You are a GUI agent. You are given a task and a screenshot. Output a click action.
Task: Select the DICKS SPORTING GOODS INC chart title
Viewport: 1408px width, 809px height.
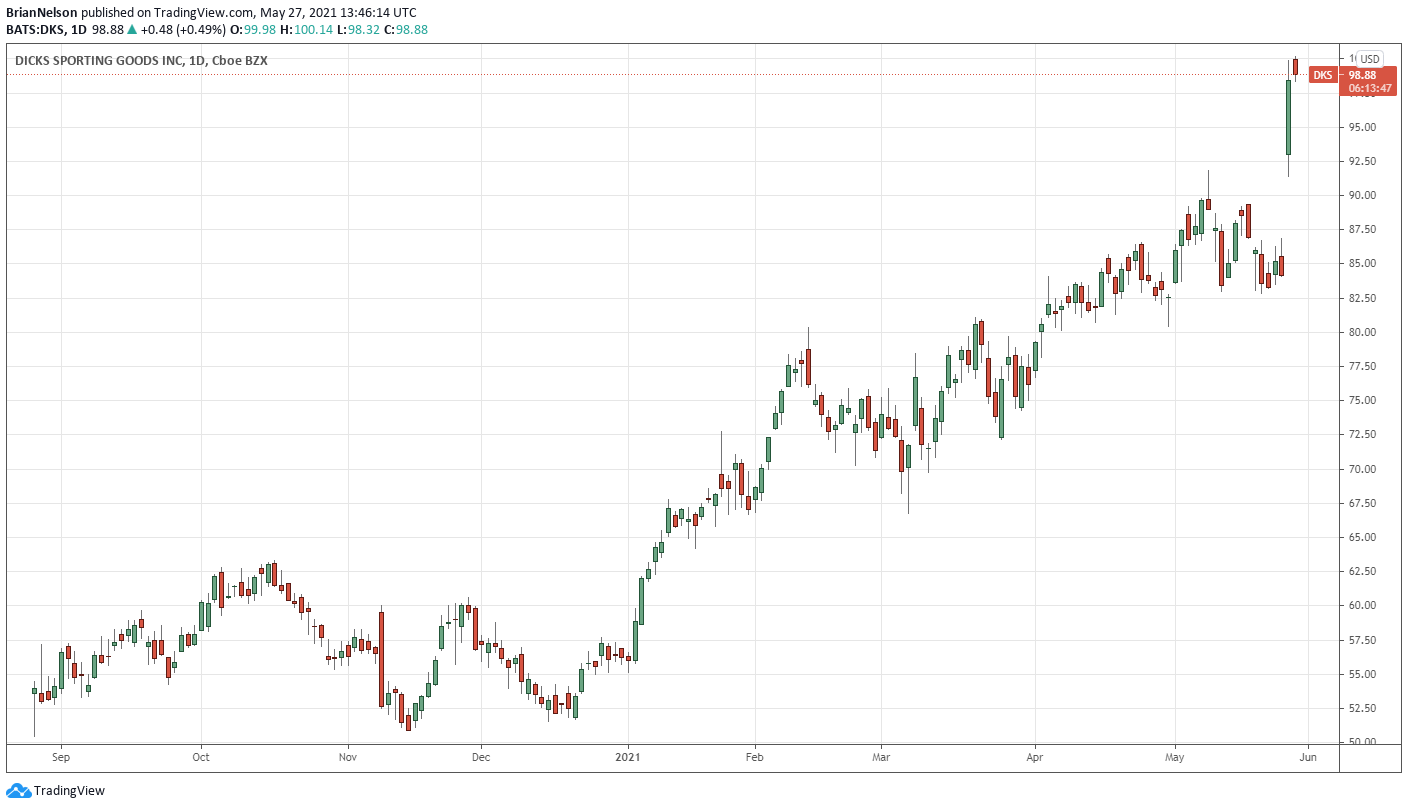98,61
